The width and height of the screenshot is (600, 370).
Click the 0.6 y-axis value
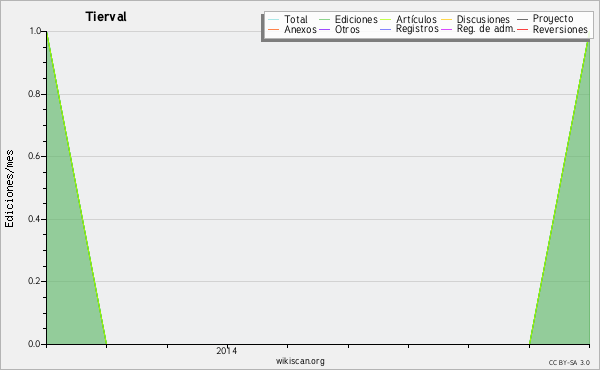pos(34,156)
